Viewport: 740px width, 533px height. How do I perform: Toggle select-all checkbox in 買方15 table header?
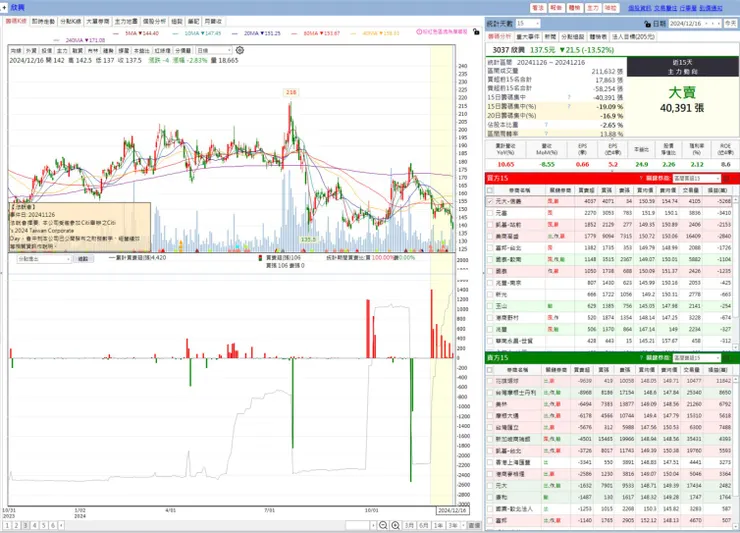pyautogui.click(x=490, y=190)
